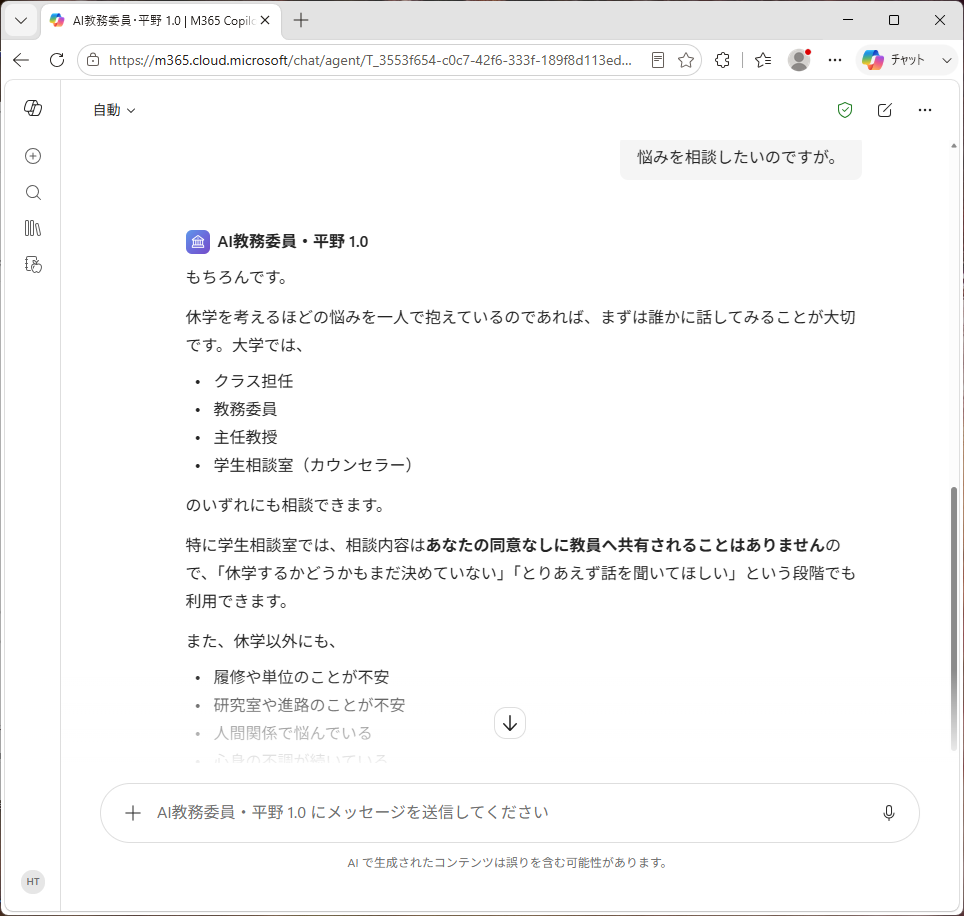Click the agent name AI教務委員・平野 1.0
The width and height of the screenshot is (964, 916).
point(293,242)
